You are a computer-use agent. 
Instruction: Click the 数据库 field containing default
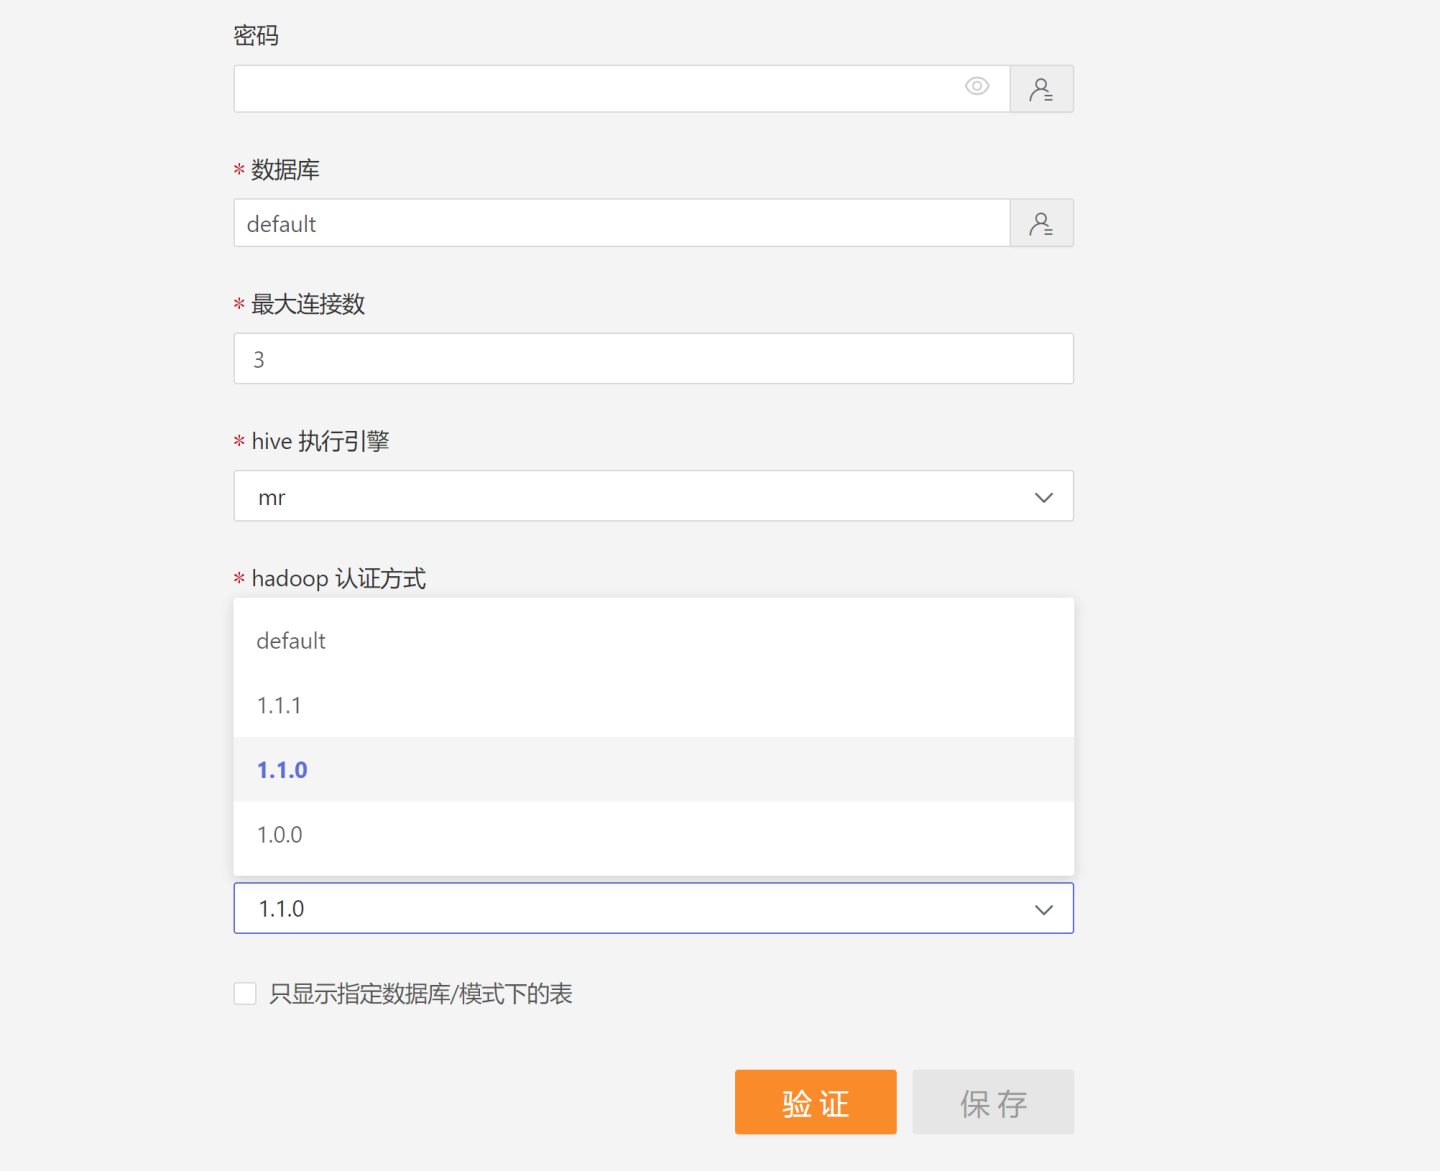point(620,223)
